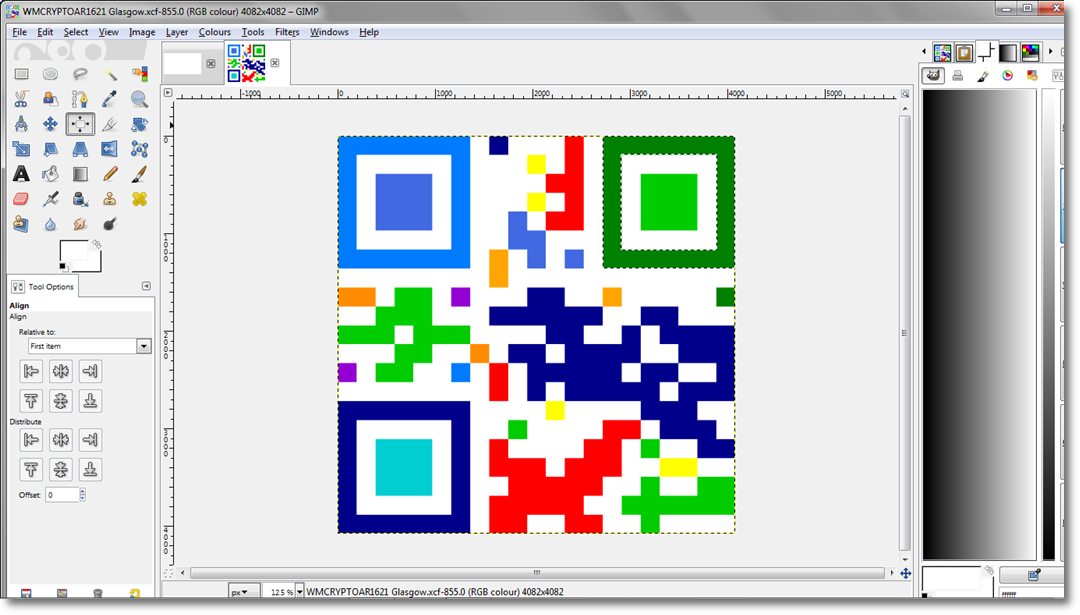
Task: Select the Foreground Select tool
Action: coord(50,99)
